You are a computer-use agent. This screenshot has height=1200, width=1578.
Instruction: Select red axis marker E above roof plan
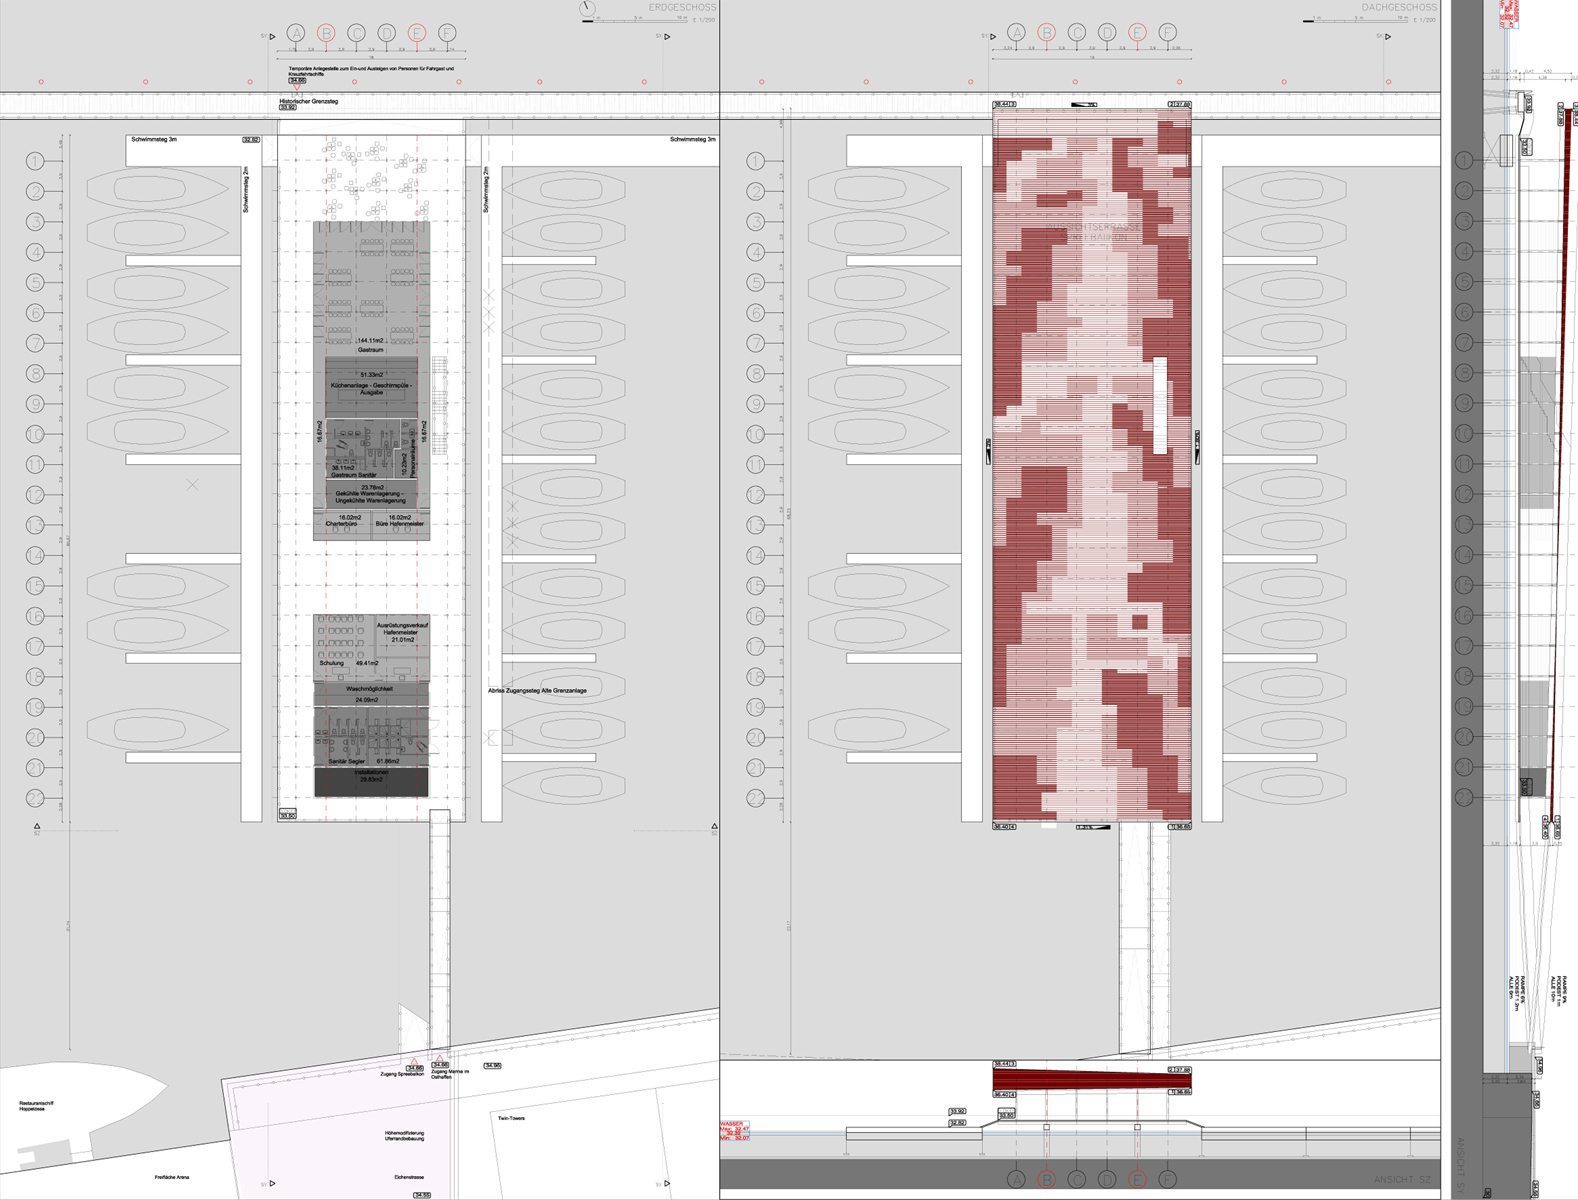click(x=1137, y=33)
